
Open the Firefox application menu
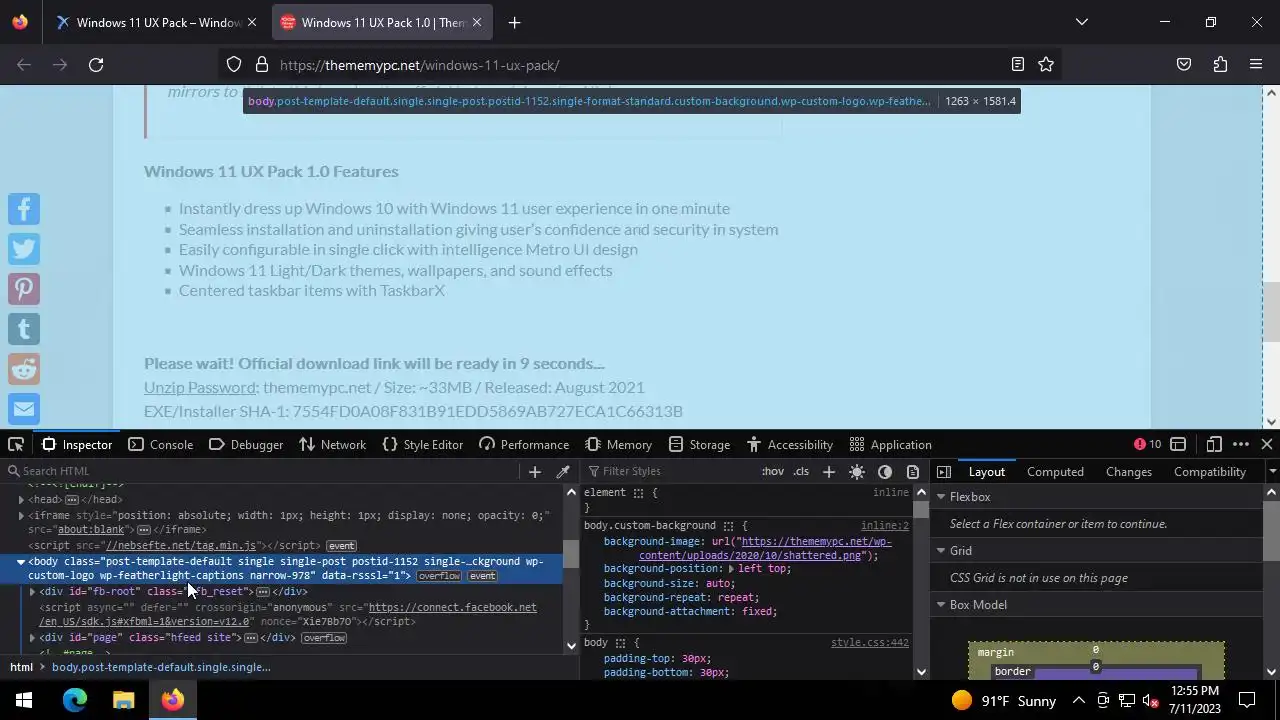click(1256, 65)
